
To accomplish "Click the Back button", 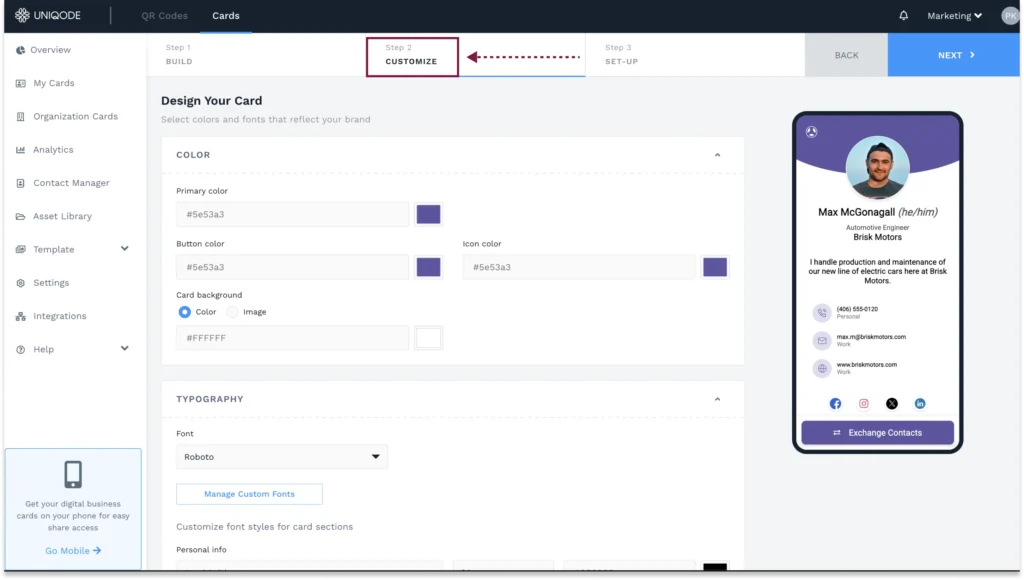I will point(846,56).
